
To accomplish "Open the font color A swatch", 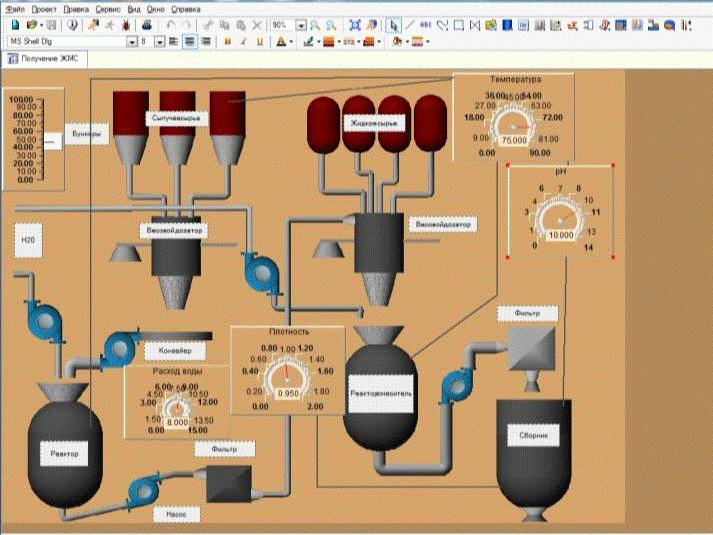I will (x=283, y=42).
